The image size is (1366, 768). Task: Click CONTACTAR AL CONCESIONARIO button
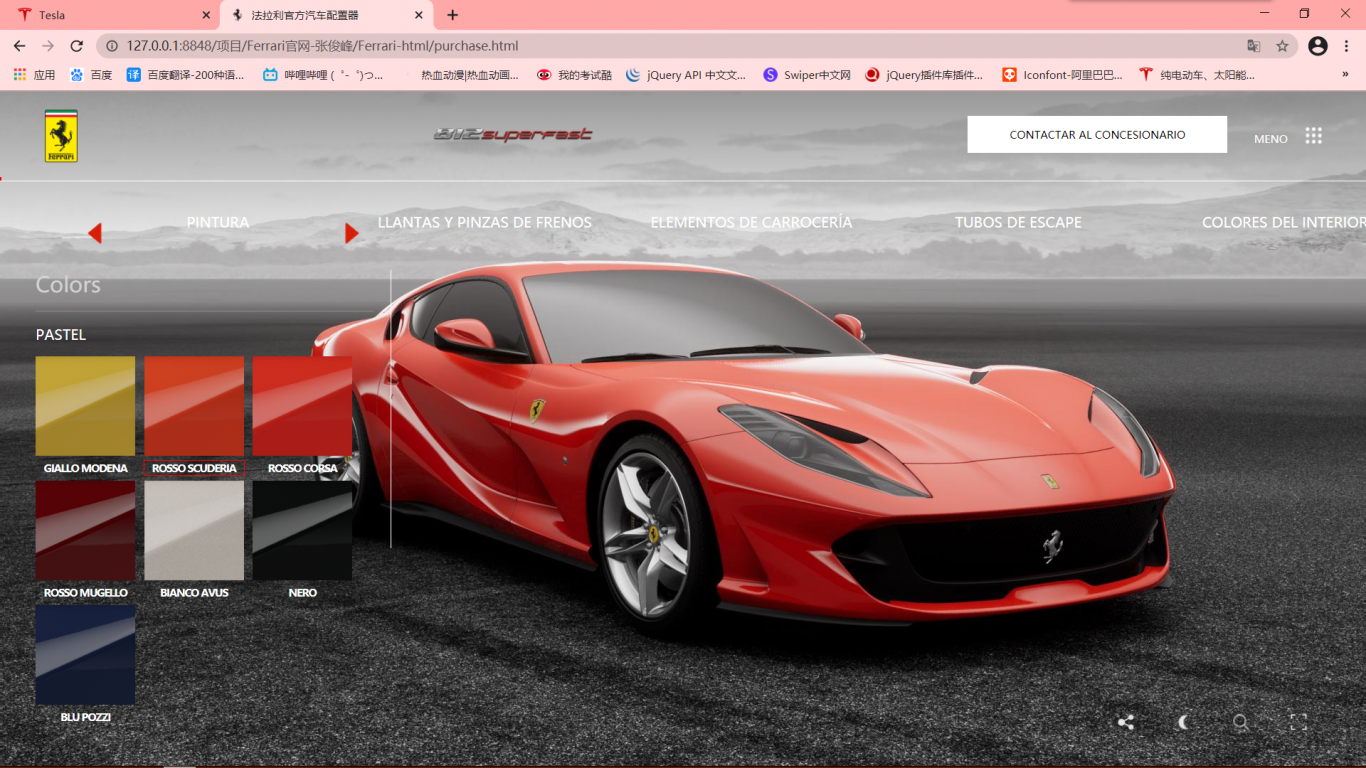1097,135
